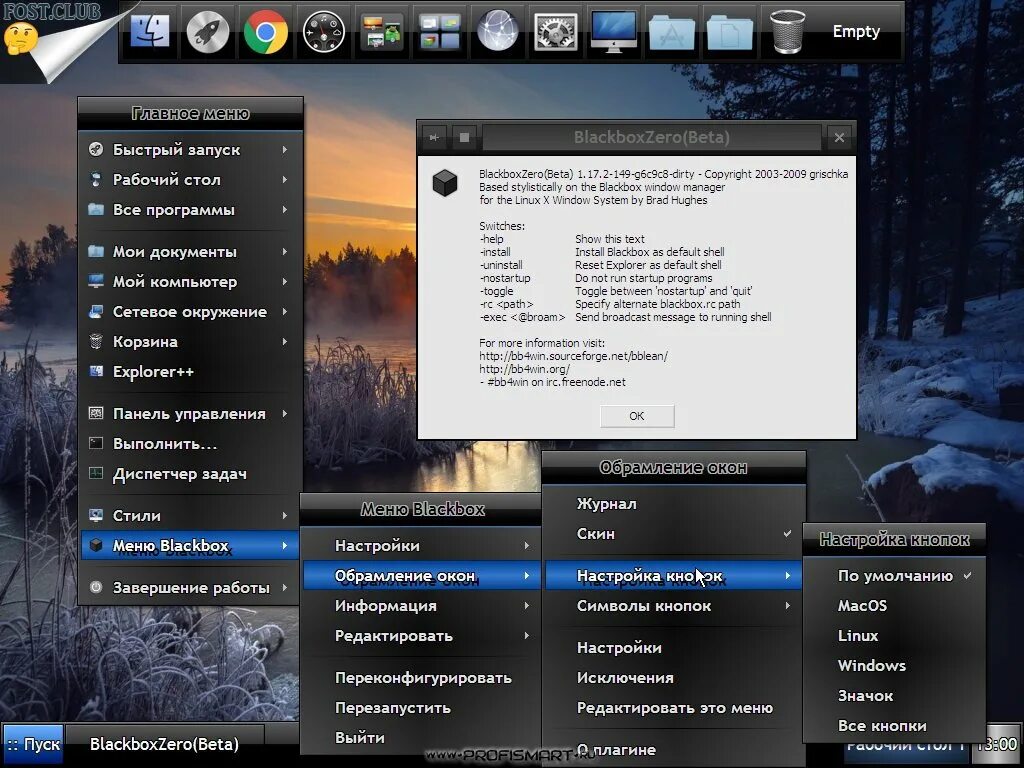Click the Мой компьютер monitor icon
The width and height of the screenshot is (1024, 768).
(x=96, y=281)
